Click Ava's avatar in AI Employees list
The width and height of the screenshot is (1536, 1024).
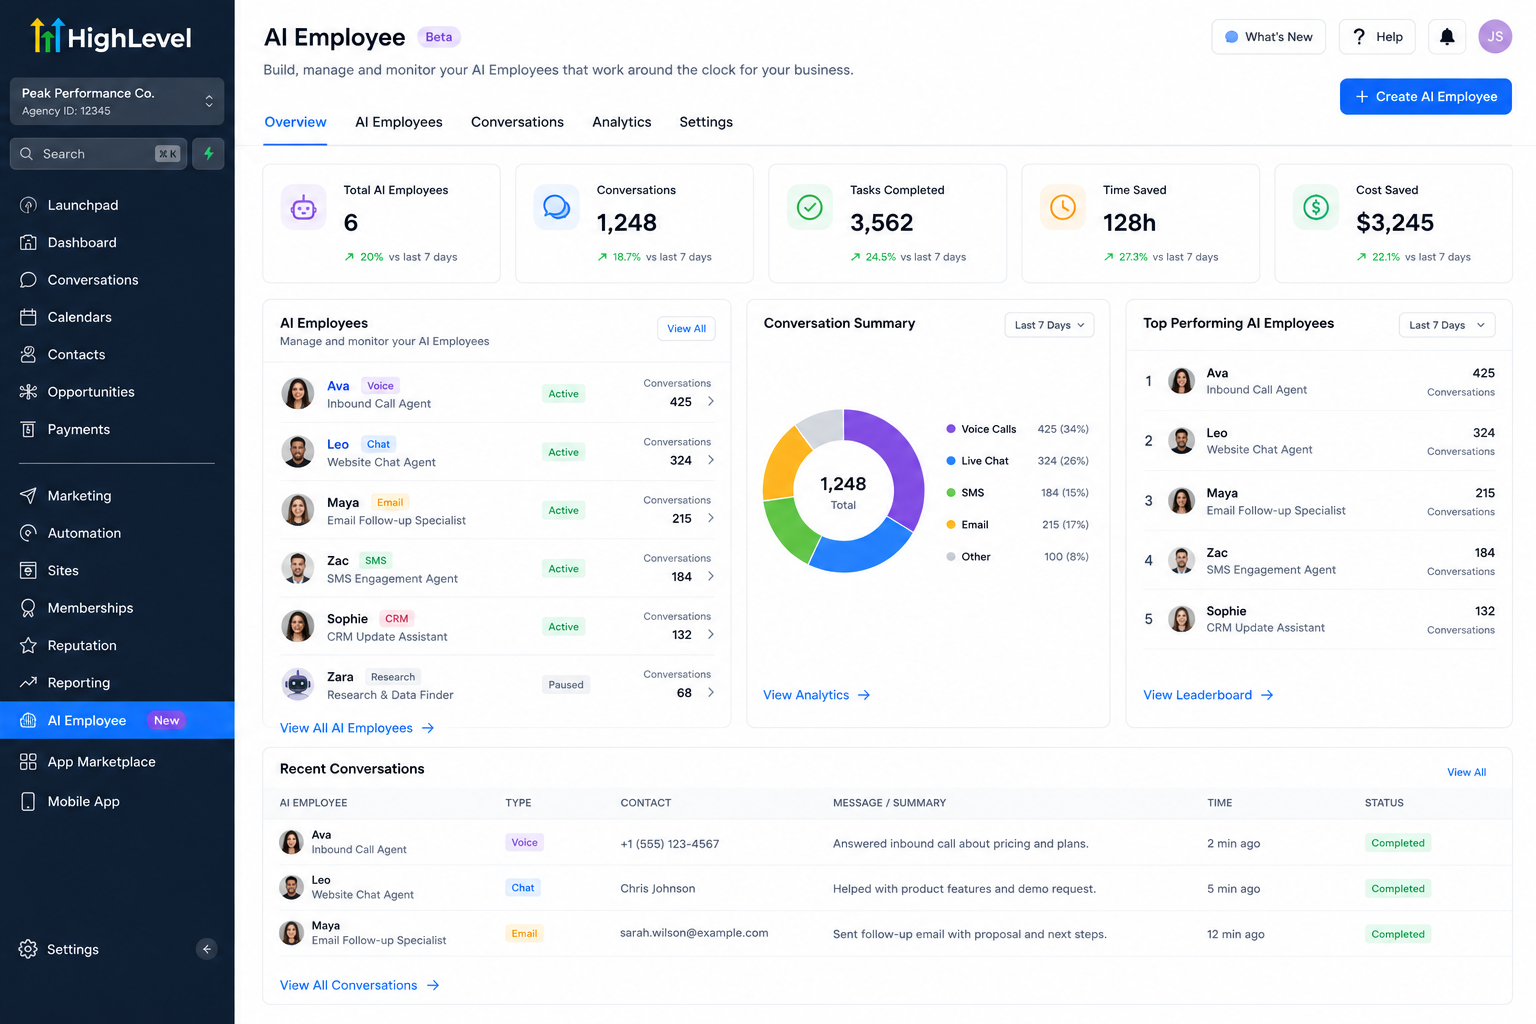click(298, 394)
